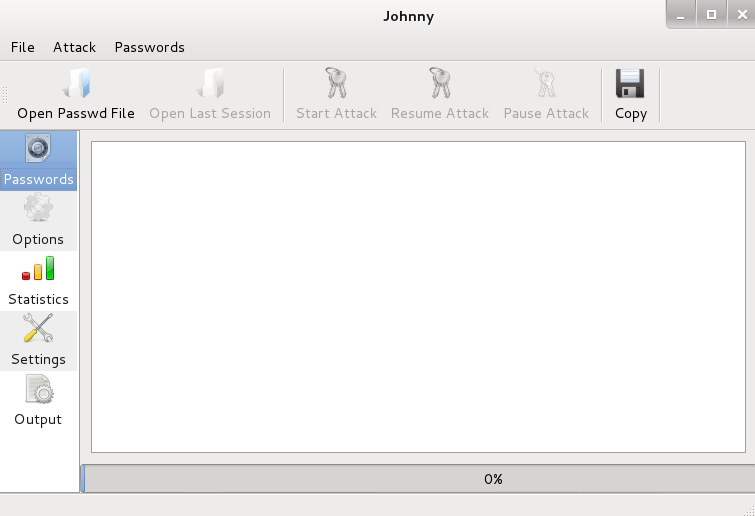This screenshot has height=516, width=755.
Task: Select the Passwords sidebar tab
Action: 39,161
